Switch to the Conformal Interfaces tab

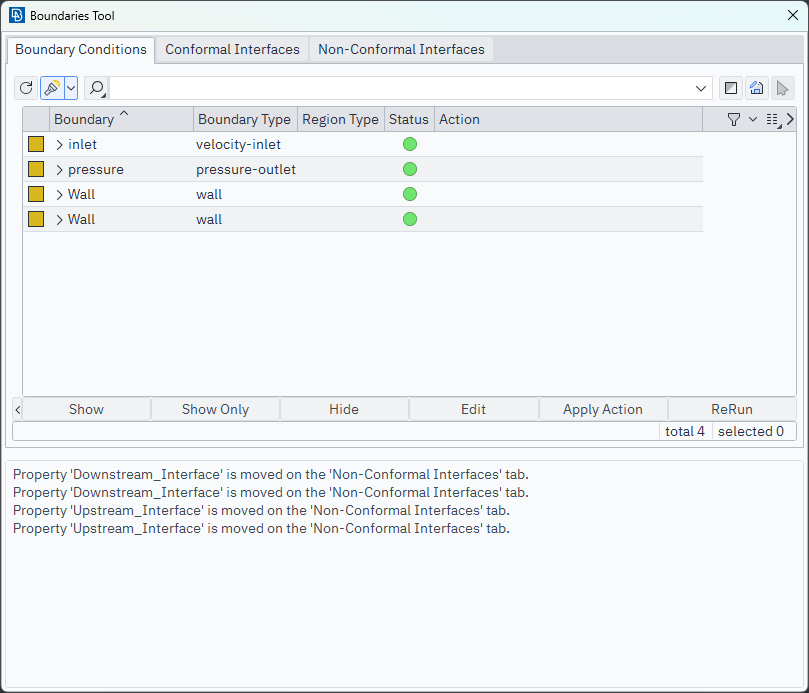point(232,49)
